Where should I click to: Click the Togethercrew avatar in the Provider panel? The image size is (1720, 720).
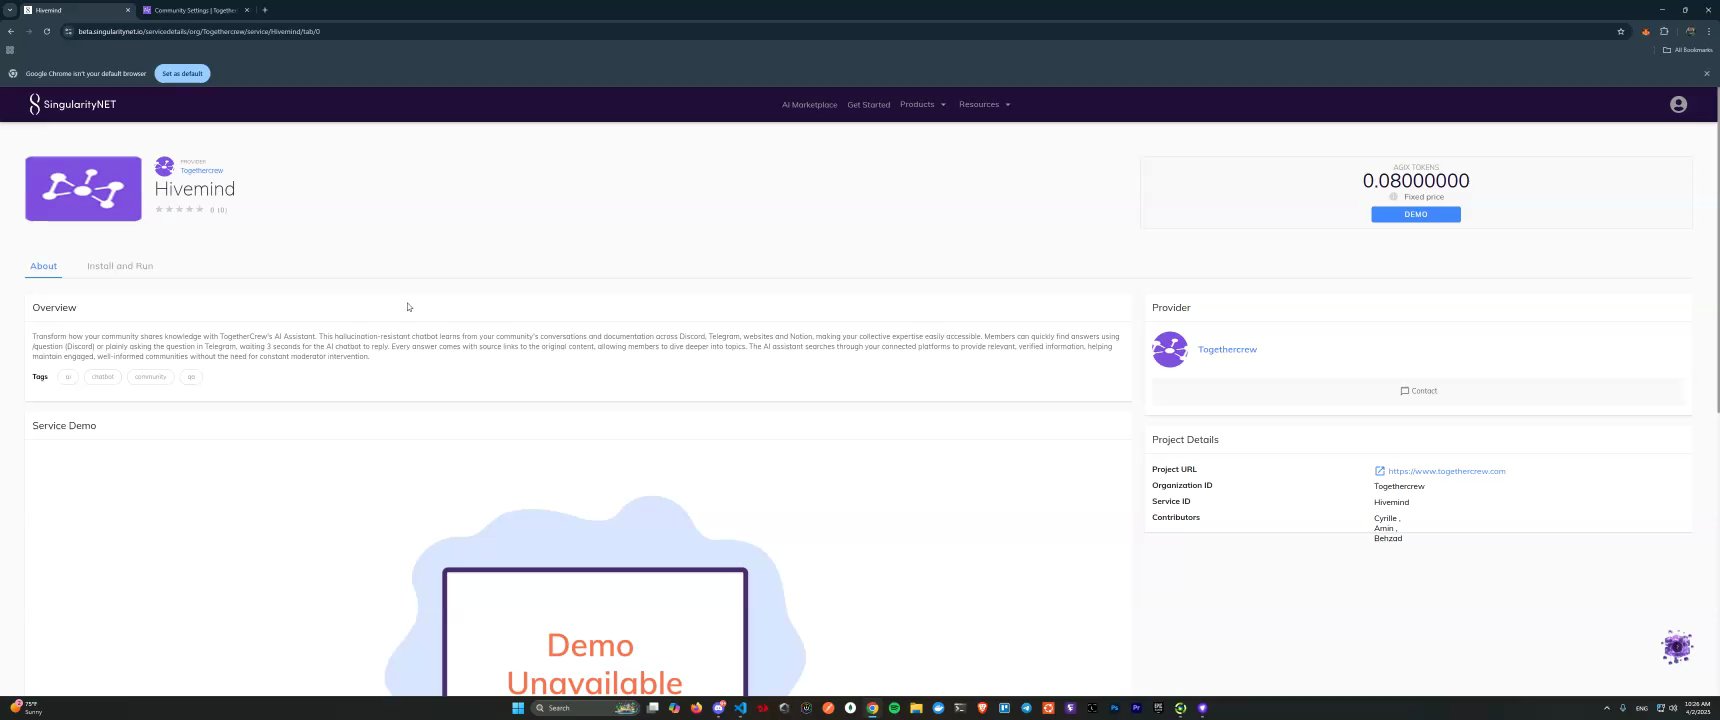coord(1170,349)
